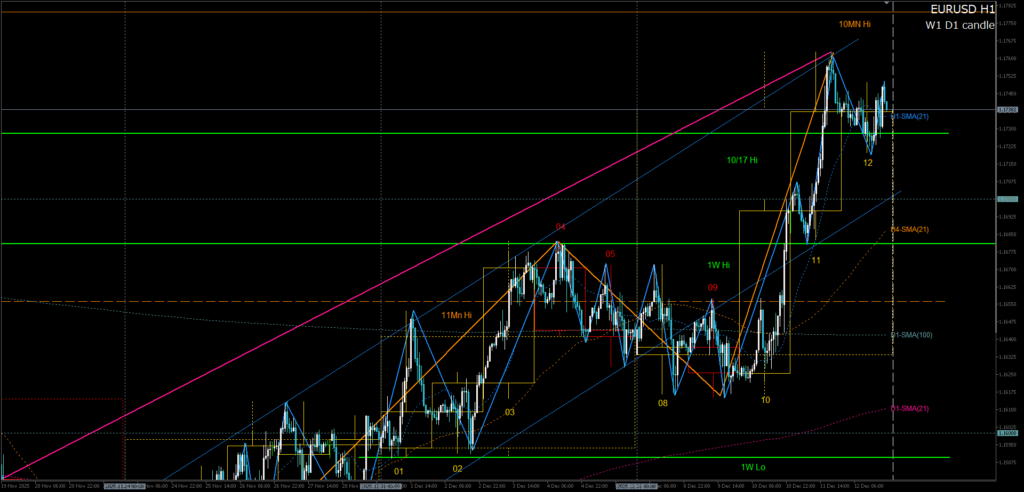Select the H4-SMA(21) indicator label
The height and width of the screenshot is (492, 1024).
click(911, 229)
